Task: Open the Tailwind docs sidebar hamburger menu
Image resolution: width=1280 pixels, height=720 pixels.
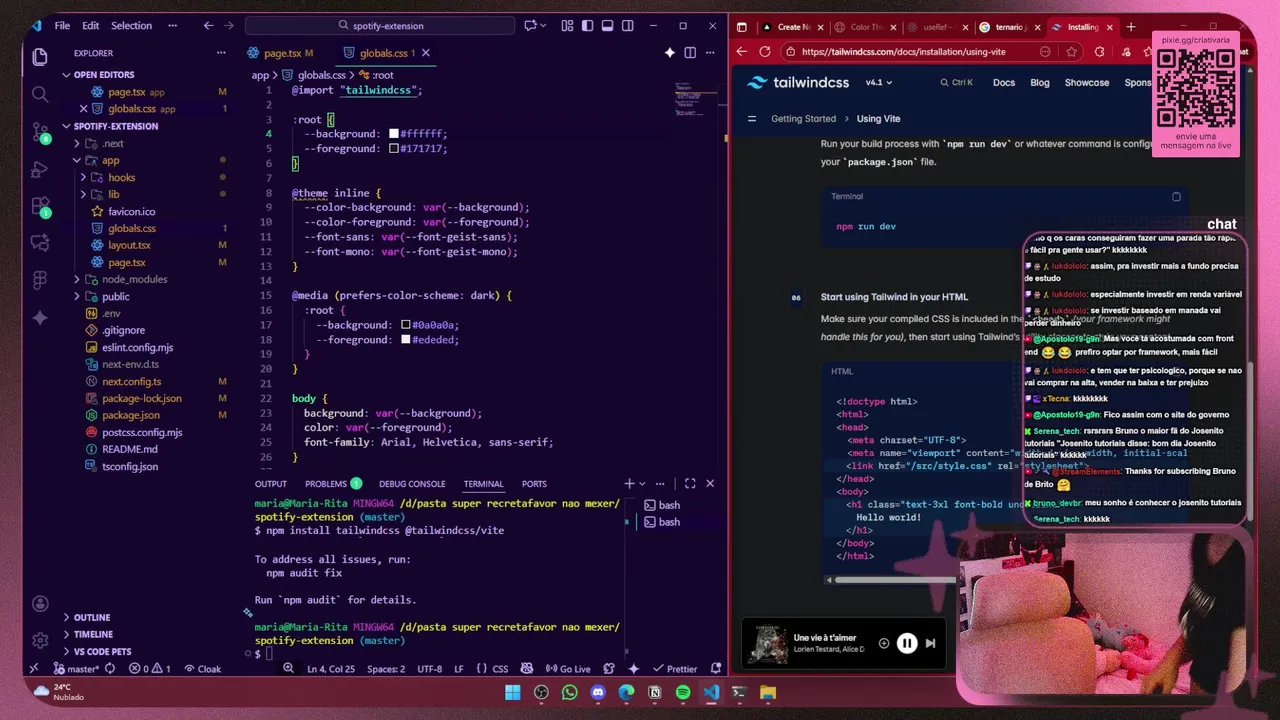Action: [x=752, y=119]
